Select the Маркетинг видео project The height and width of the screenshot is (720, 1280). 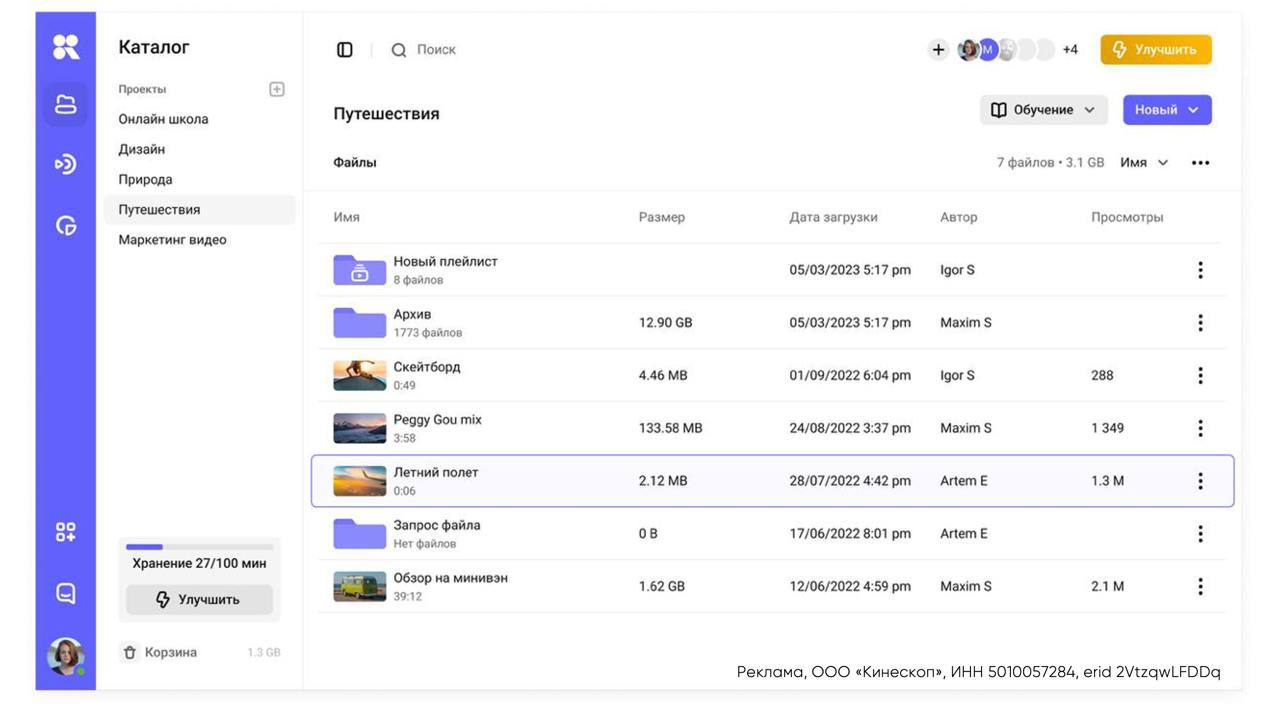click(172, 240)
